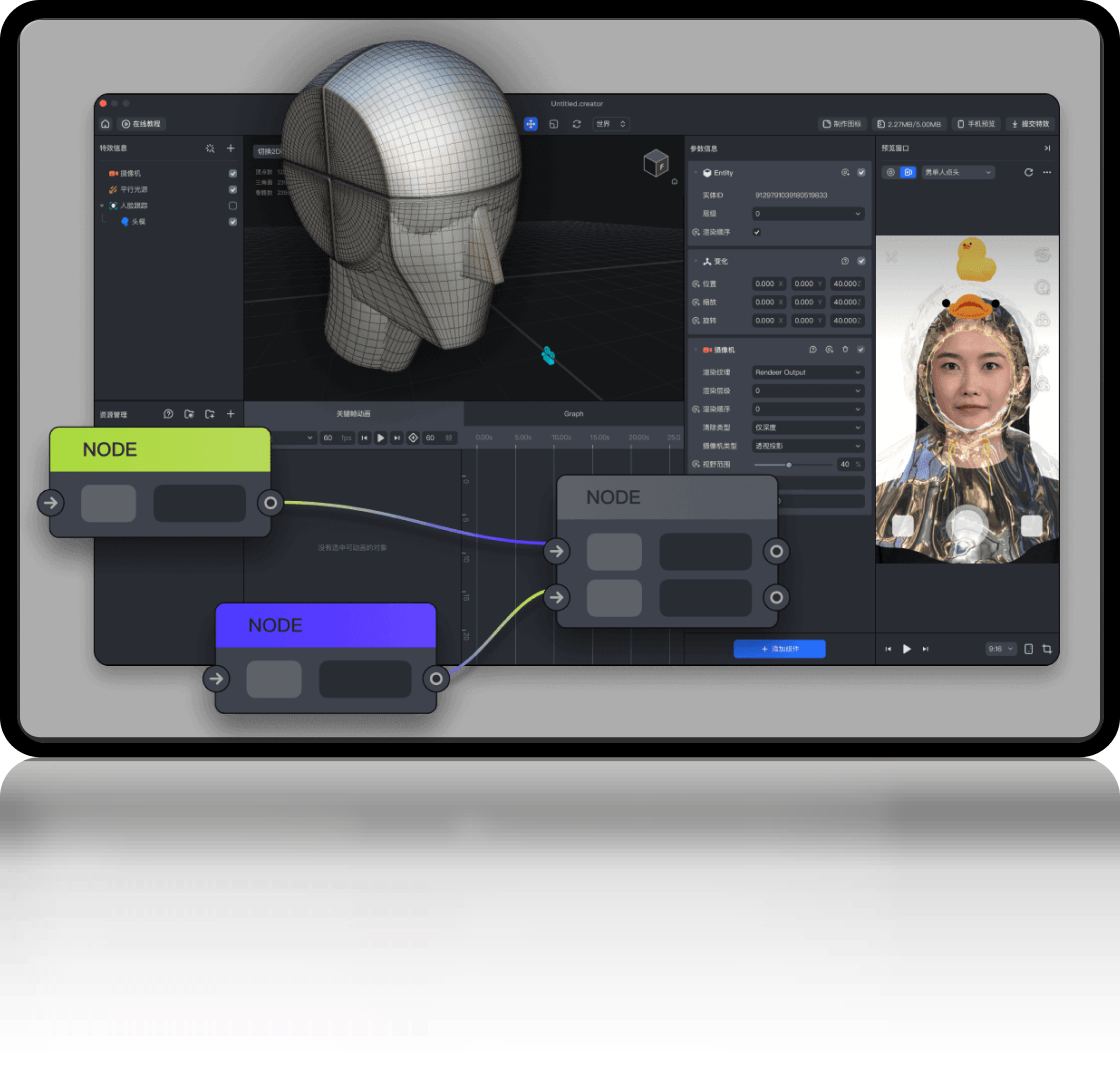Open the 世界 coordinate space dropdown

[x=610, y=124]
